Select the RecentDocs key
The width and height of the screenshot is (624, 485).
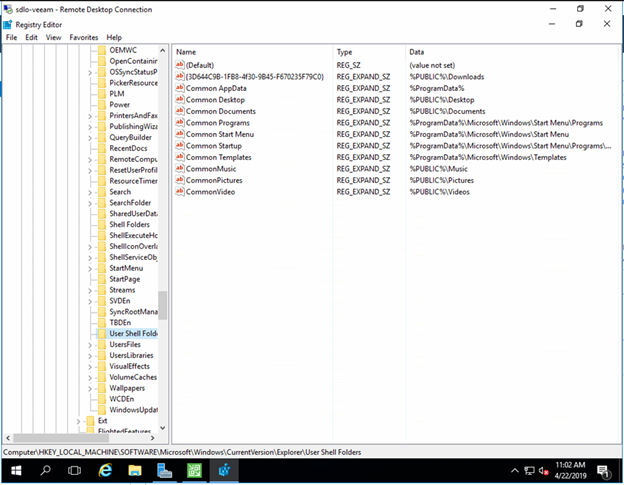pyautogui.click(x=128, y=148)
